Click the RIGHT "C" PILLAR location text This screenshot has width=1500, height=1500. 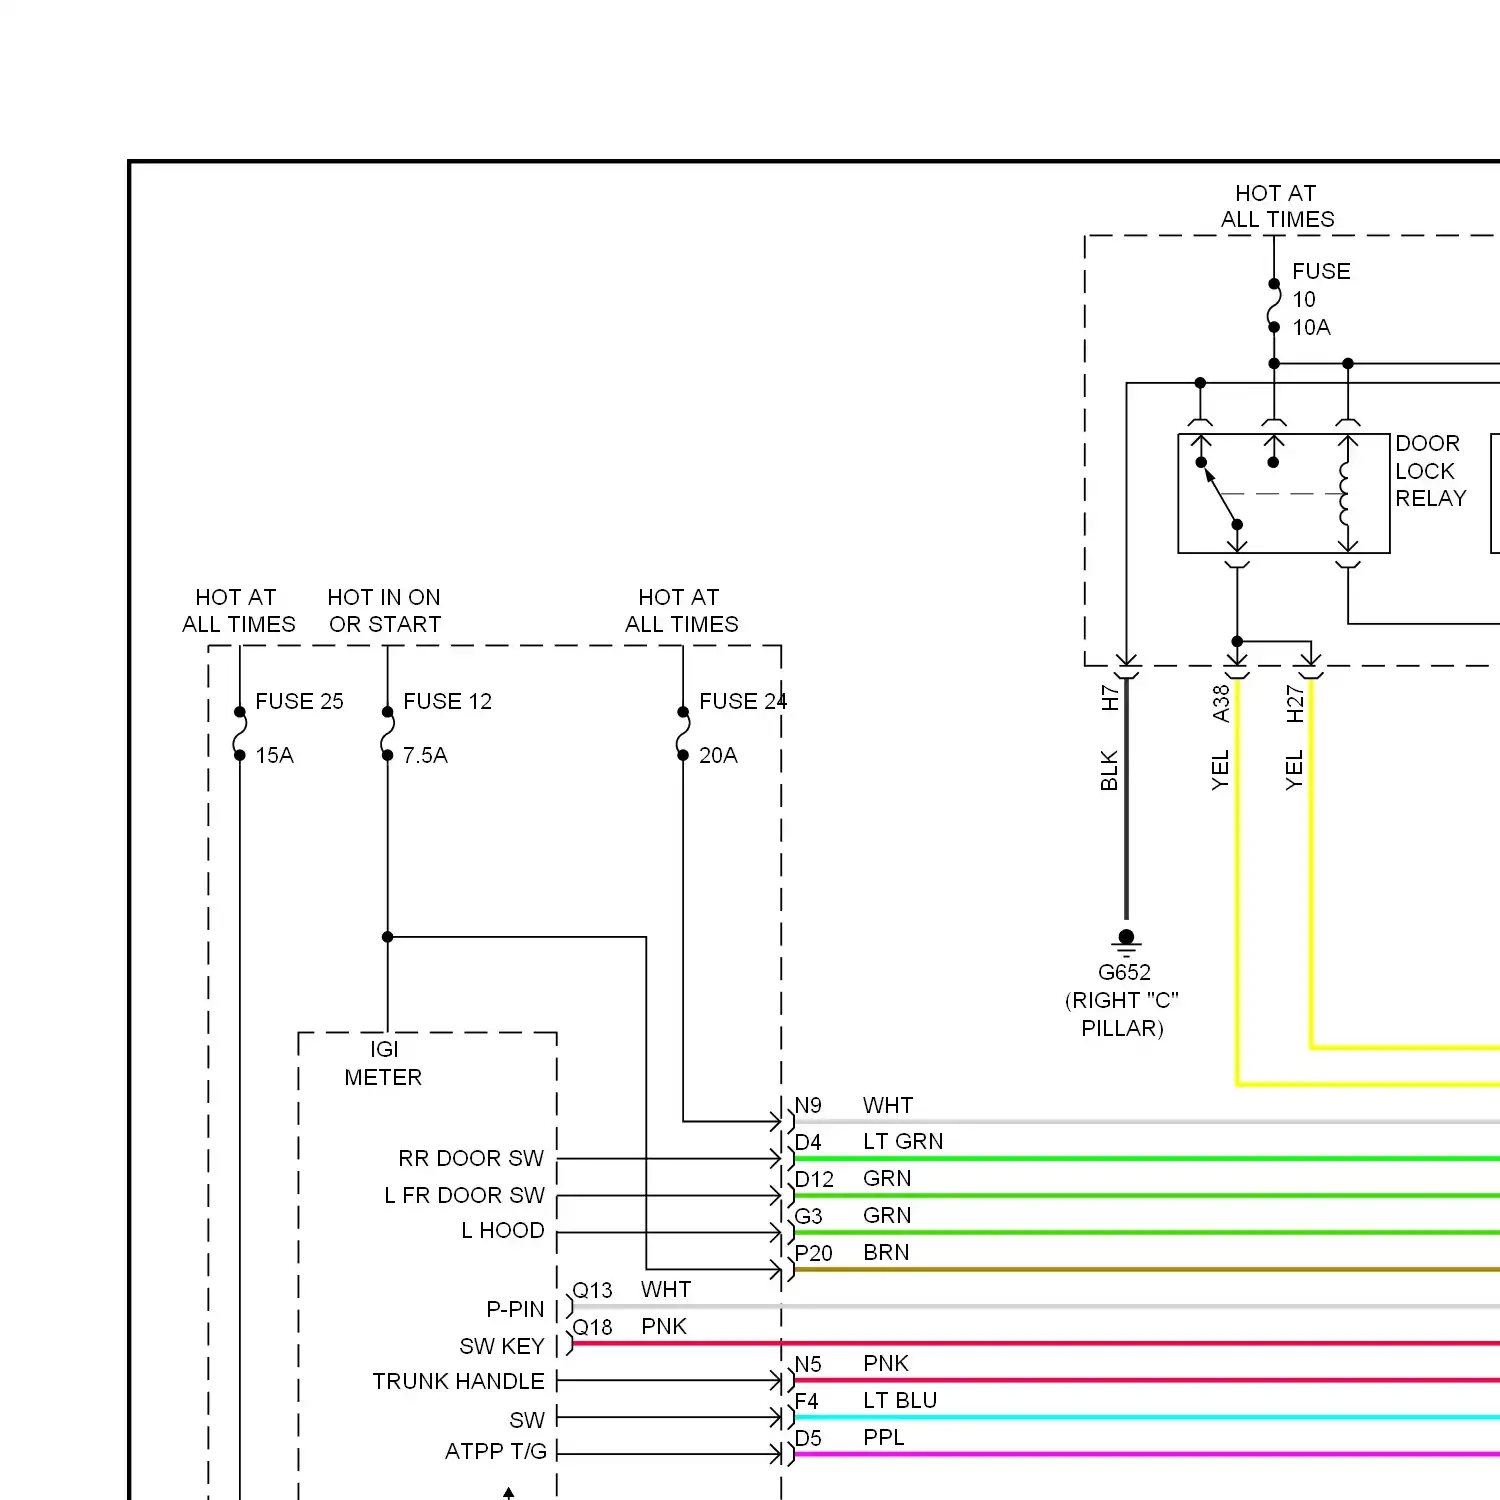click(1122, 1014)
